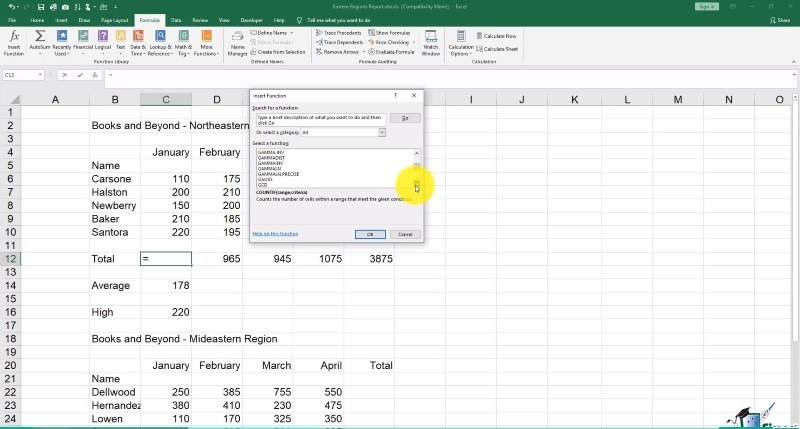Click the function list's scroll up arrow
The height and width of the screenshot is (429, 800).
(x=416, y=153)
